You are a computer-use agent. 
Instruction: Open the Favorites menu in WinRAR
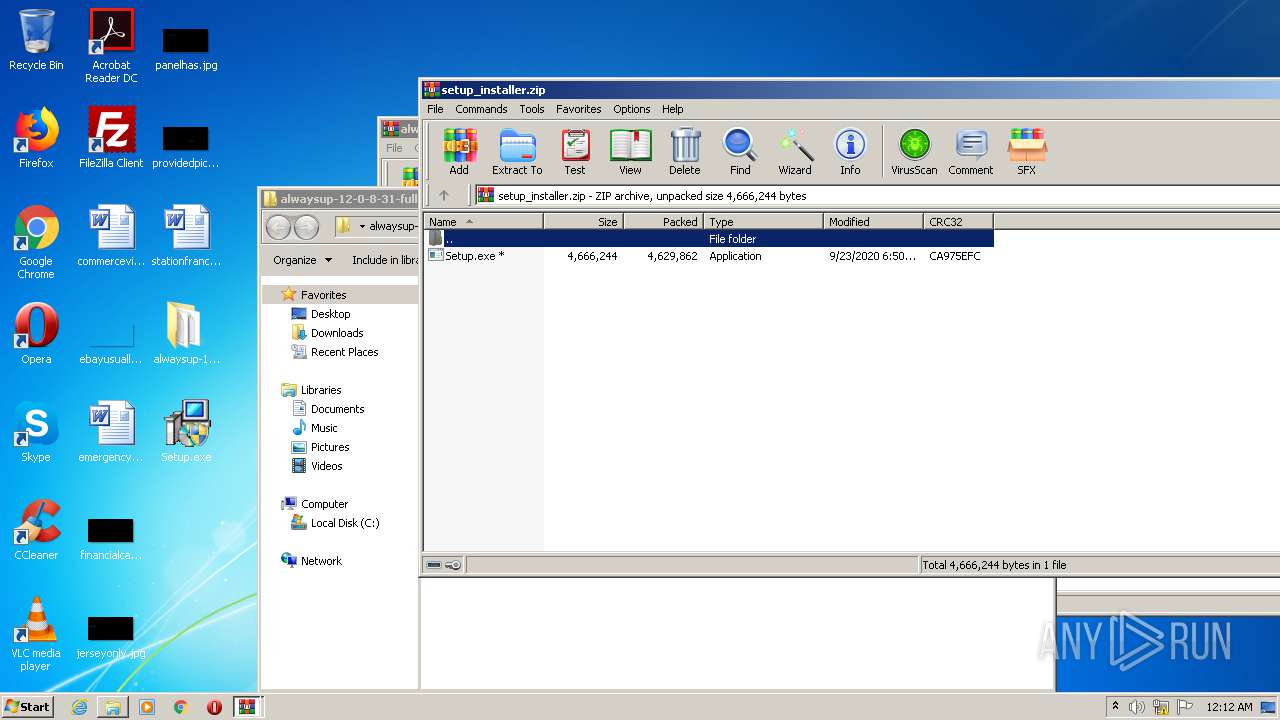point(578,109)
